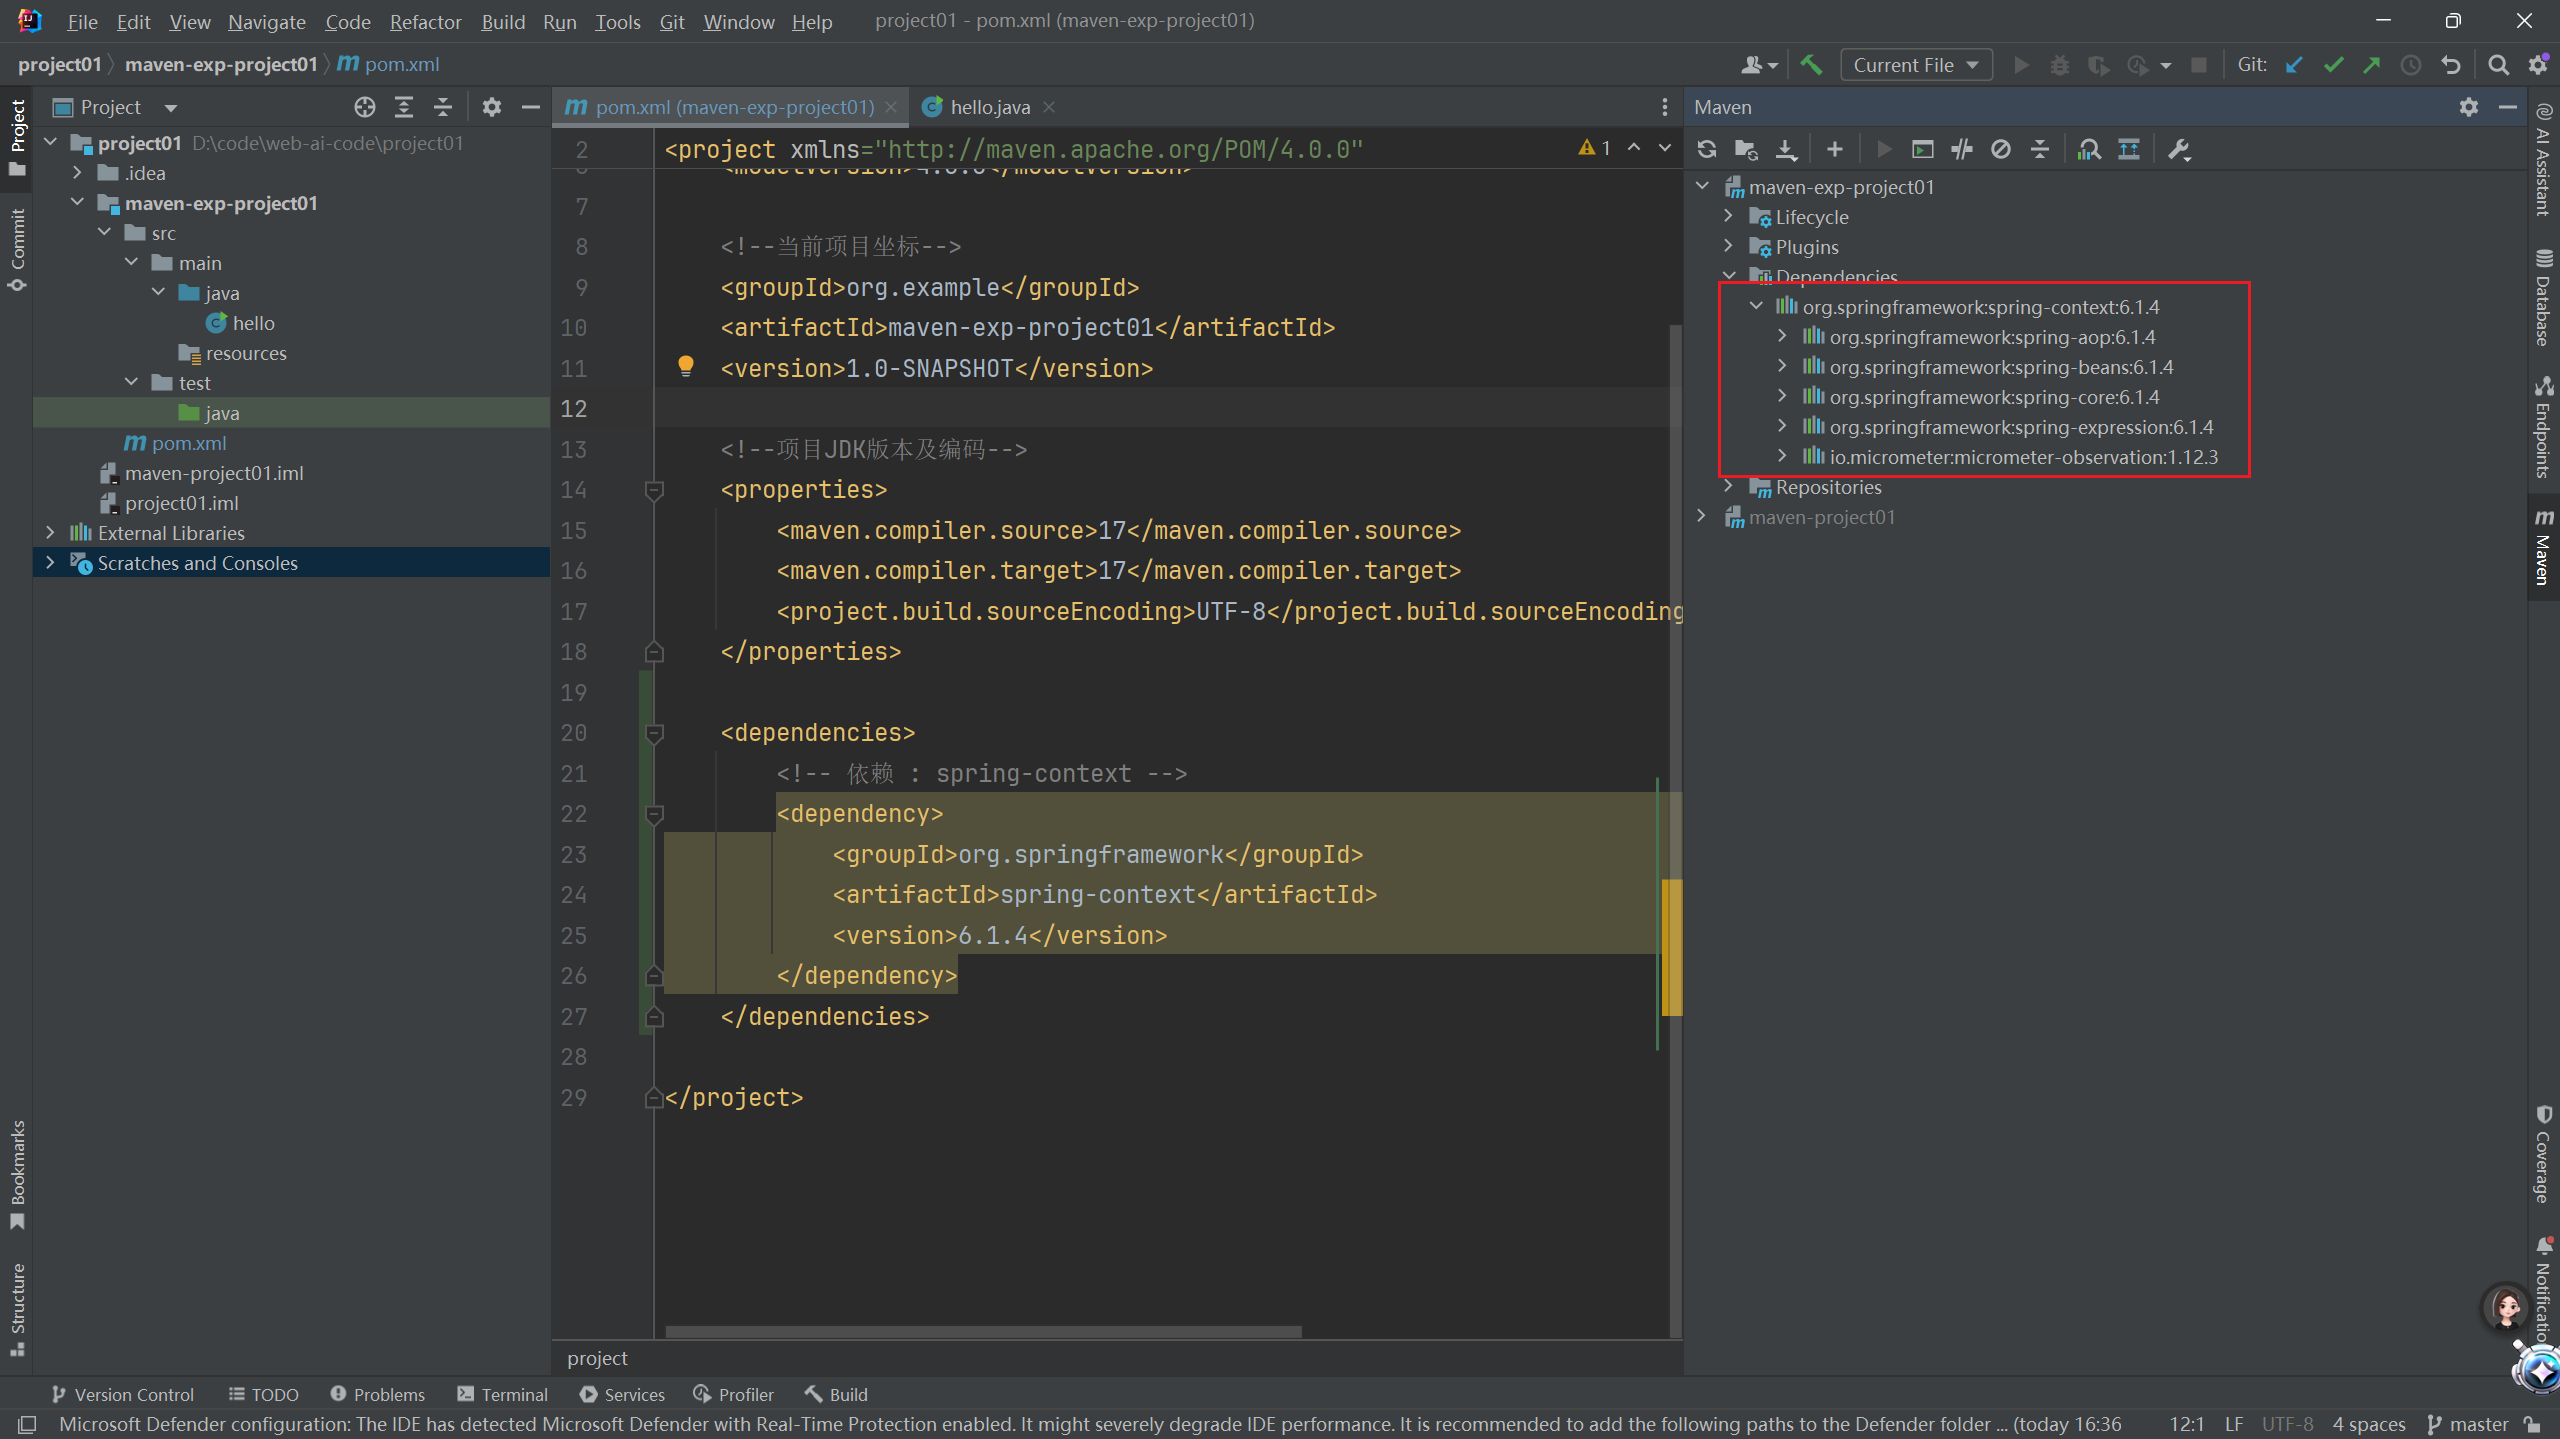The height and width of the screenshot is (1439, 2560).
Task: Click the Build project hammer icon
Action: click(x=1811, y=65)
